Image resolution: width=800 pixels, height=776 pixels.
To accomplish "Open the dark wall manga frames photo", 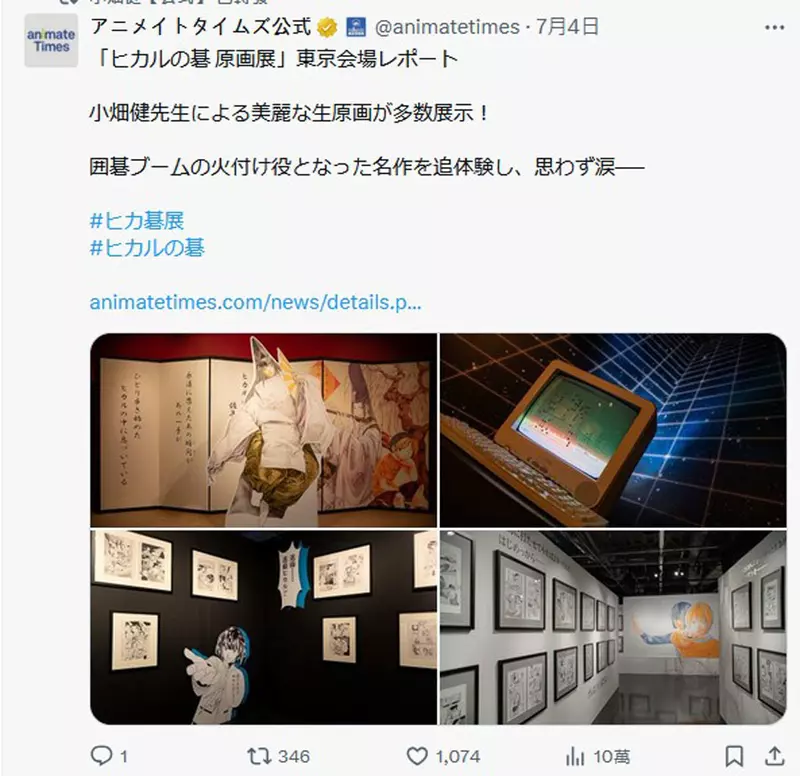I will coord(264,627).
